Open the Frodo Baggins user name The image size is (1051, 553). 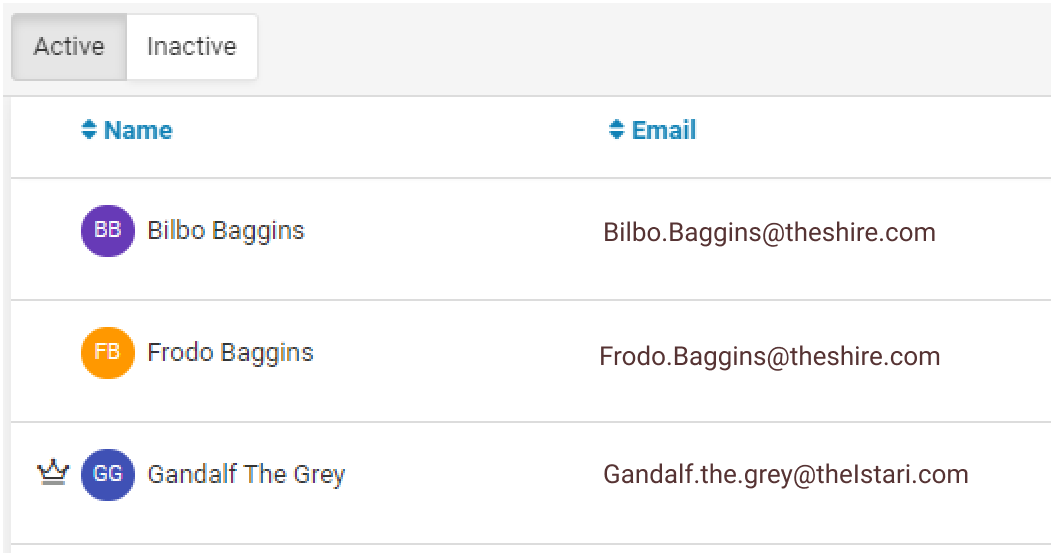click(231, 353)
